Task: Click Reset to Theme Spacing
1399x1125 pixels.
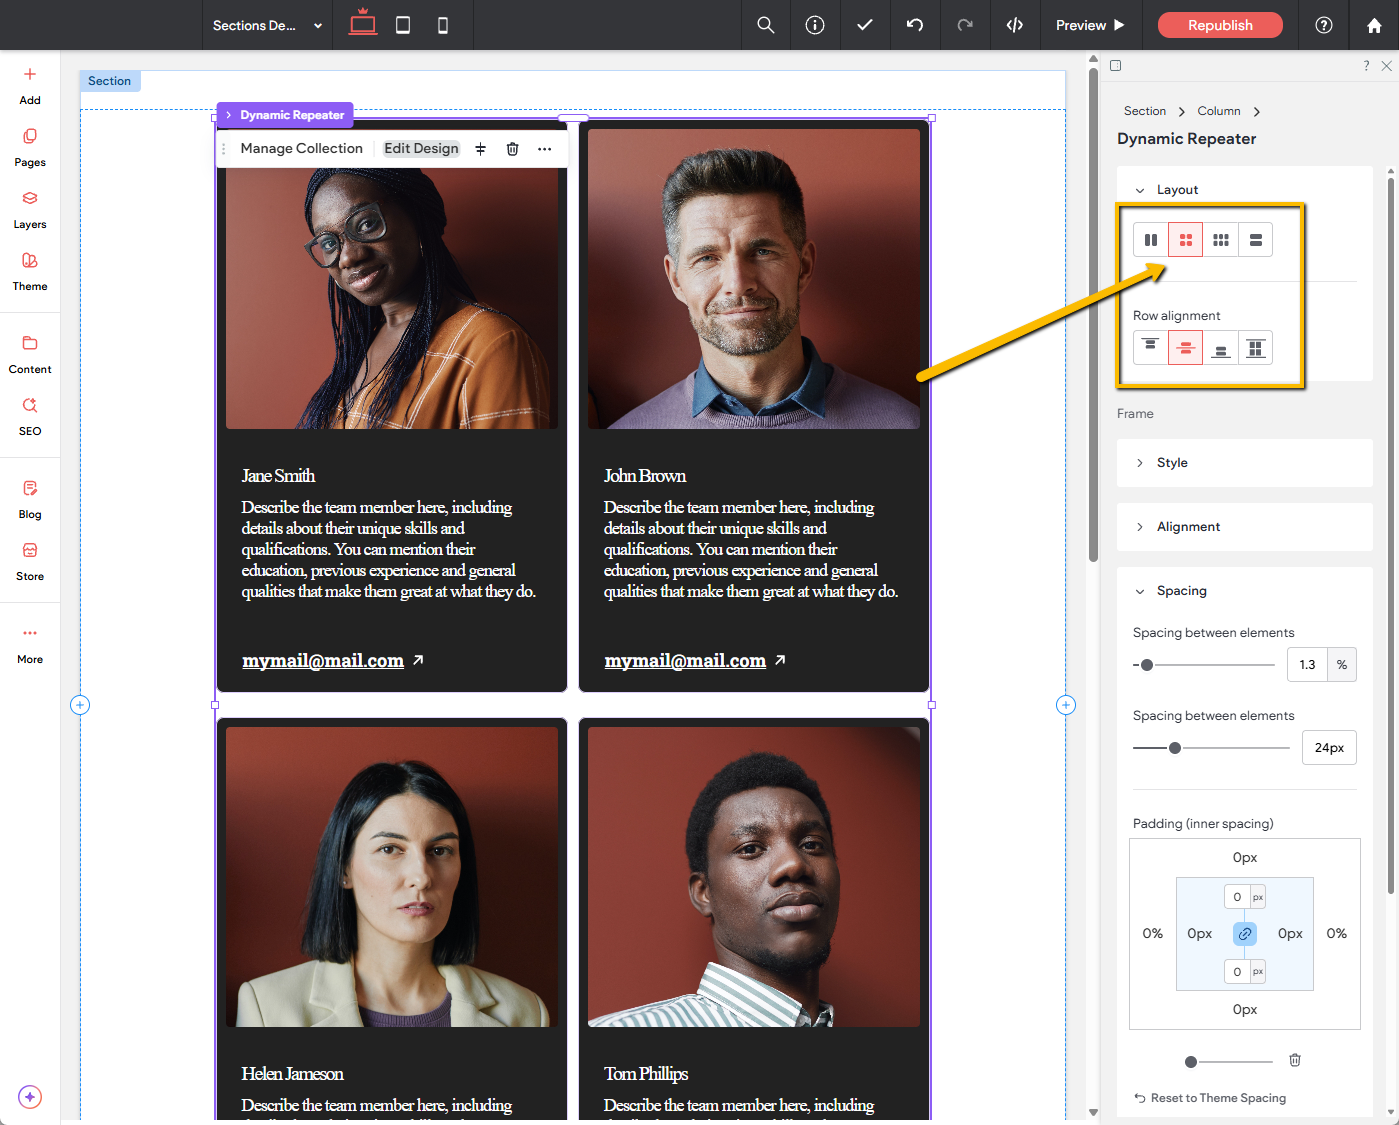Action: (x=1210, y=1098)
